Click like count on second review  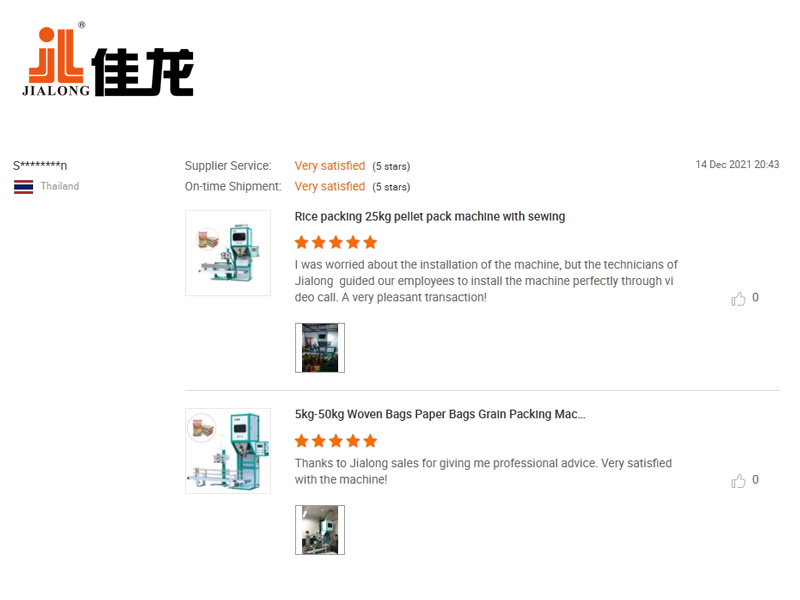755,480
